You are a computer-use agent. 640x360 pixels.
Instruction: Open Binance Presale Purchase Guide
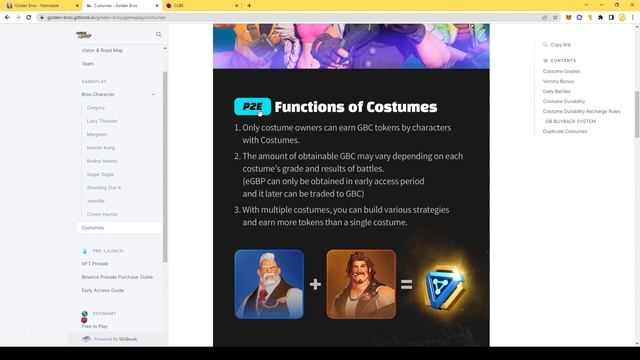point(117,277)
